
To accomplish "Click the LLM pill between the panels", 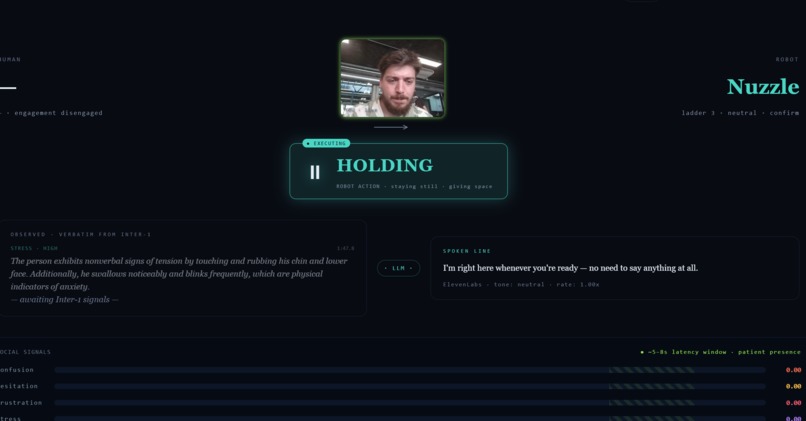I will click(398, 268).
